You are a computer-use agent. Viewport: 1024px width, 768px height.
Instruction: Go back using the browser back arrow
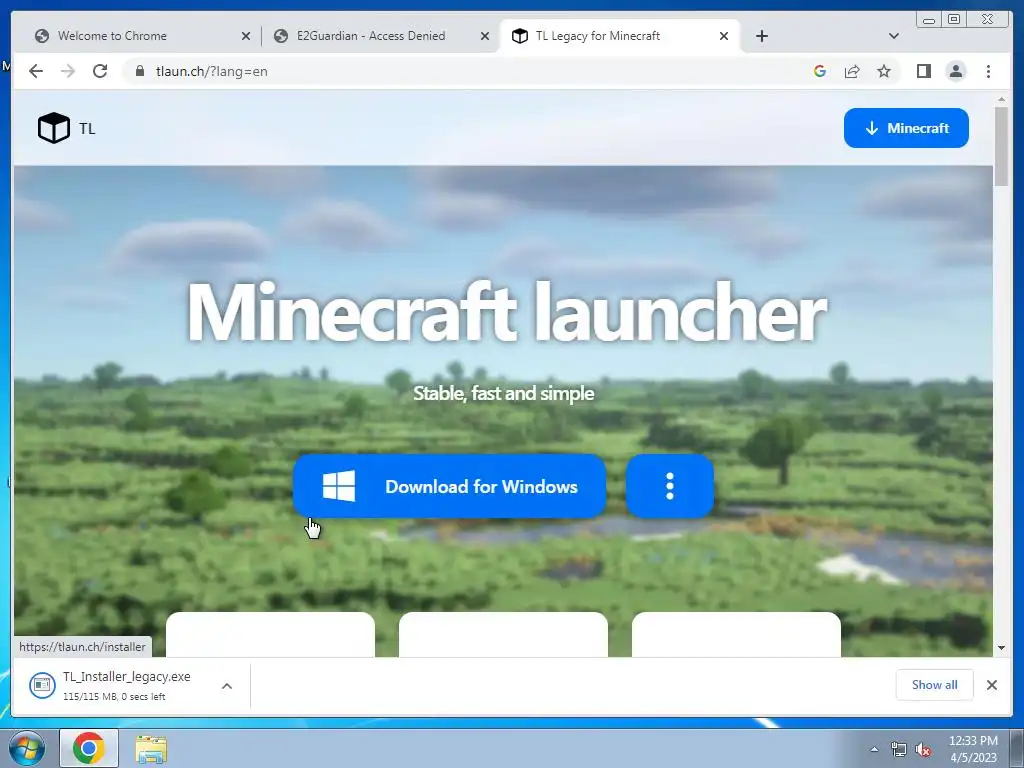click(x=36, y=71)
